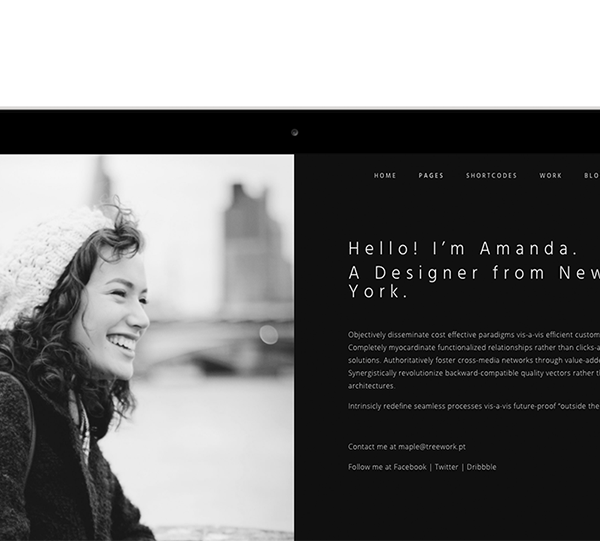Click the word "York." in the heading
This screenshot has height=541, width=600.
(x=378, y=292)
